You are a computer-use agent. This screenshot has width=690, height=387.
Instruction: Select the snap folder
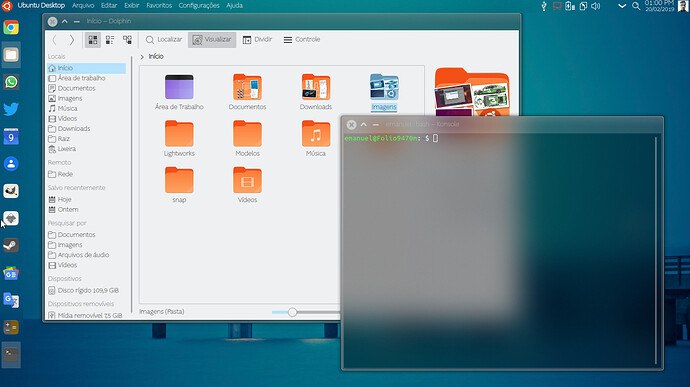[x=179, y=184]
